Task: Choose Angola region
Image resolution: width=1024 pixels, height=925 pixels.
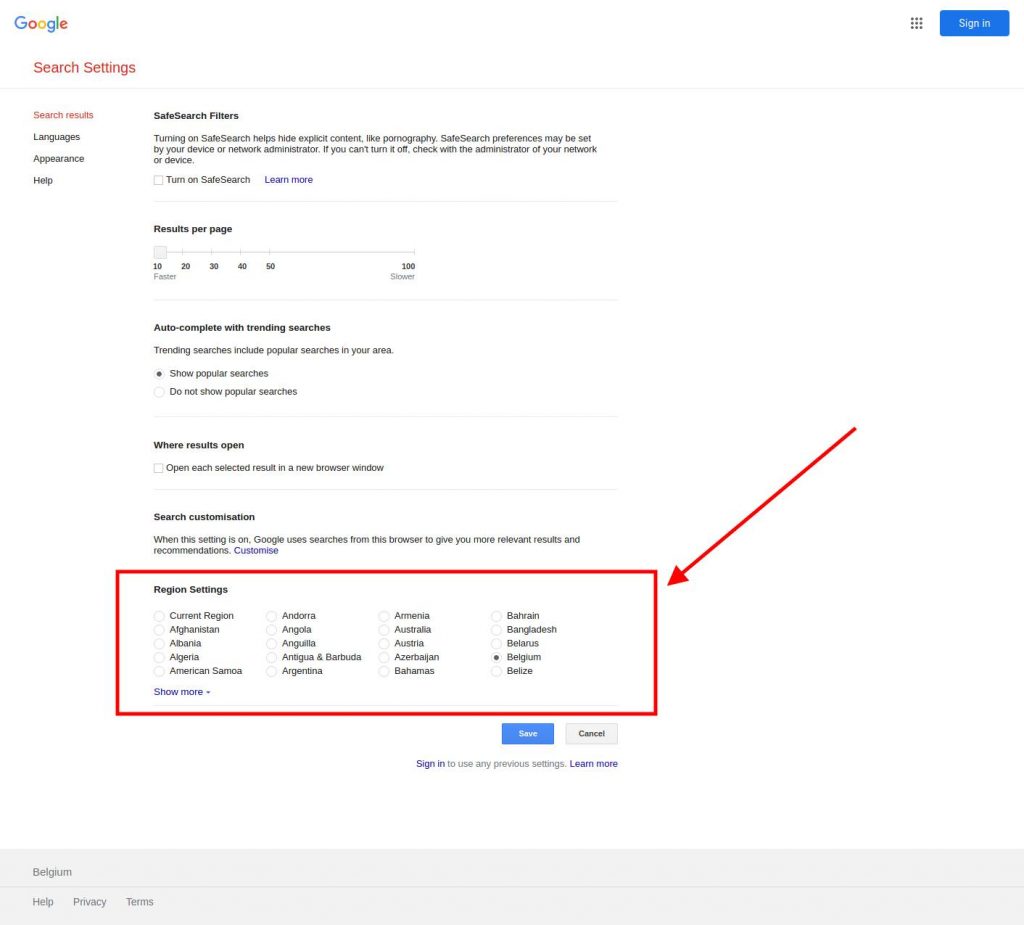Action: 271,630
